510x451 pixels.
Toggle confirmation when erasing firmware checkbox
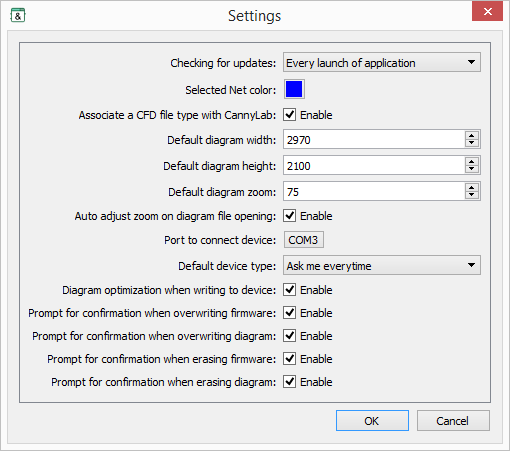pyautogui.click(x=289, y=359)
